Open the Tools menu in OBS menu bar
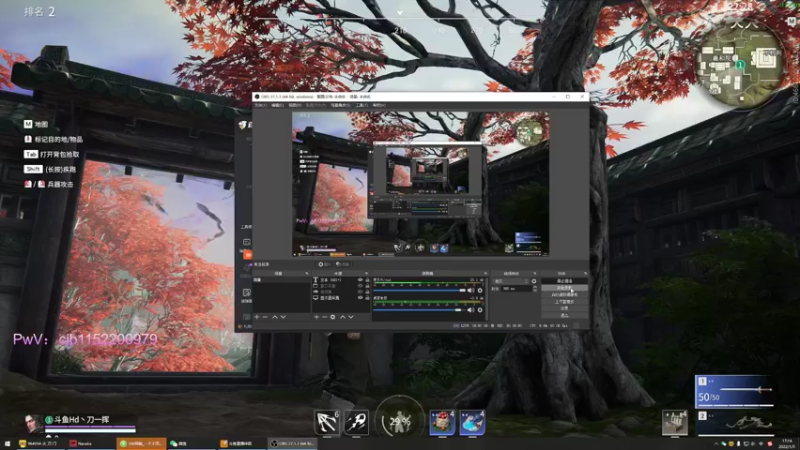 (x=362, y=105)
